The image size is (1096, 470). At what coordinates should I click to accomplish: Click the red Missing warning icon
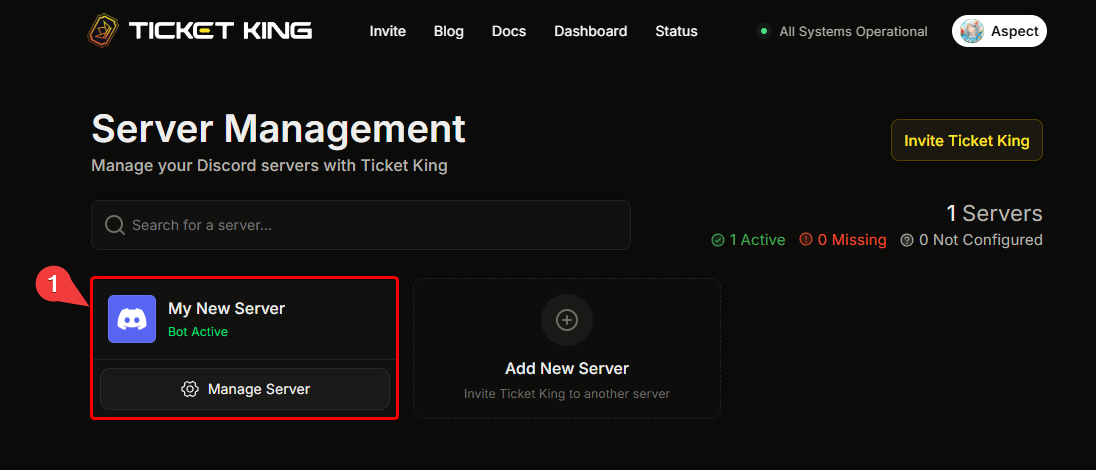806,239
